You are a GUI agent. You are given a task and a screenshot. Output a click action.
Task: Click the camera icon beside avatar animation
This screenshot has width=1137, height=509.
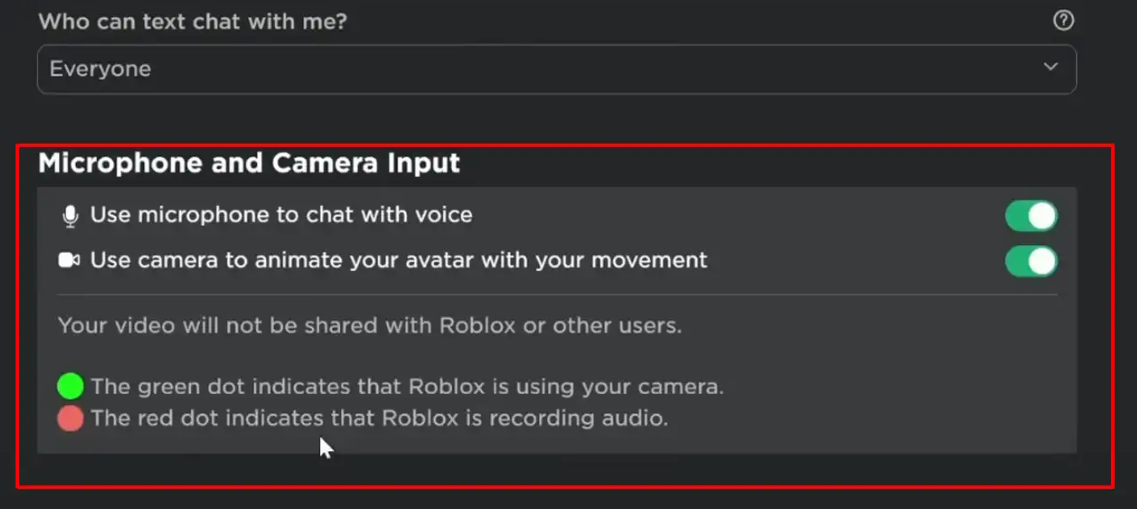(x=69, y=260)
